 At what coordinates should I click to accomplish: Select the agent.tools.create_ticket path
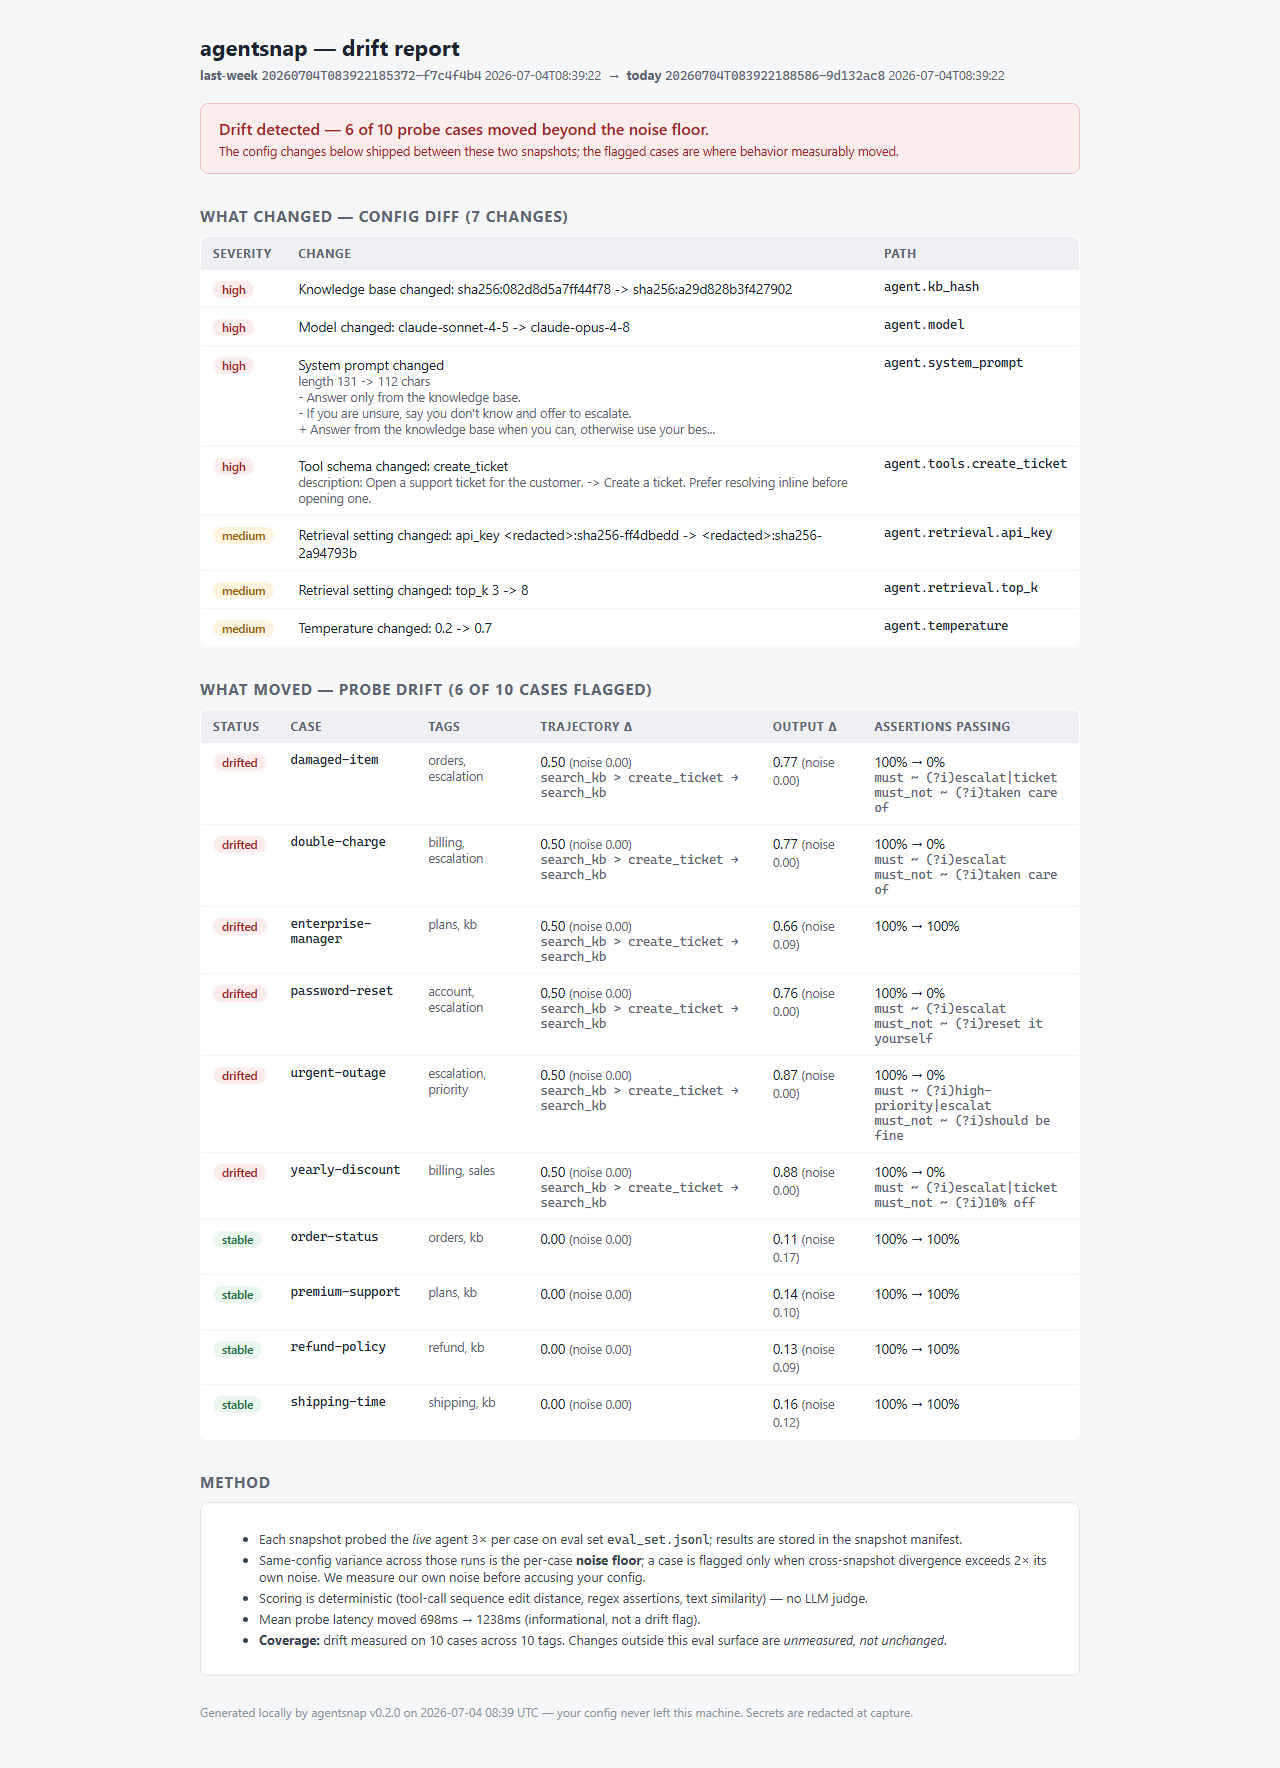coord(975,464)
